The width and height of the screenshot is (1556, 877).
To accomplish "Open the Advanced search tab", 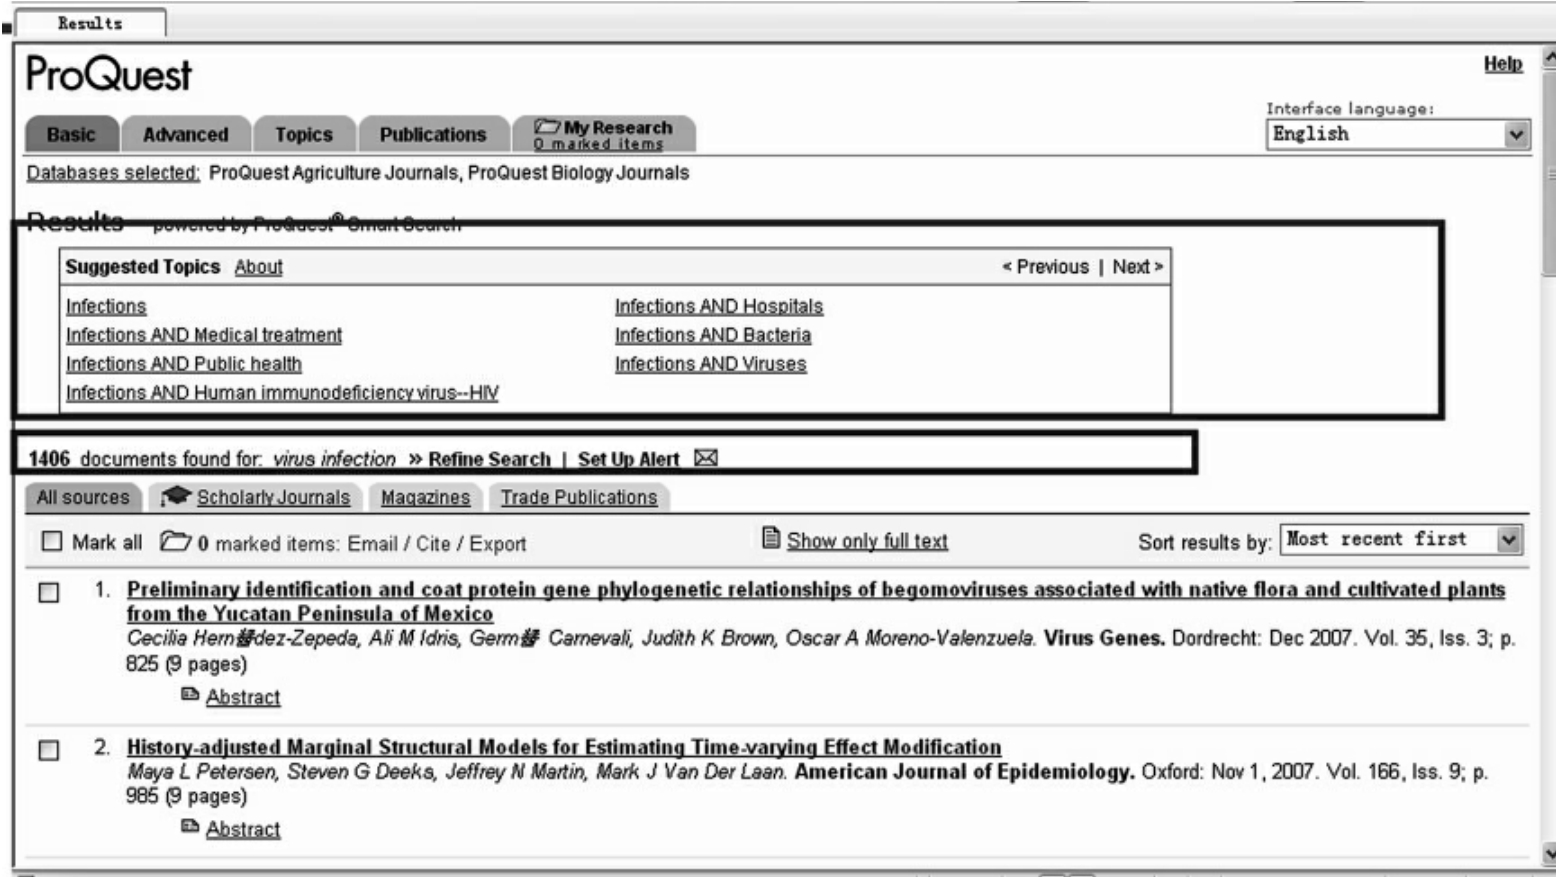I will pos(185,134).
